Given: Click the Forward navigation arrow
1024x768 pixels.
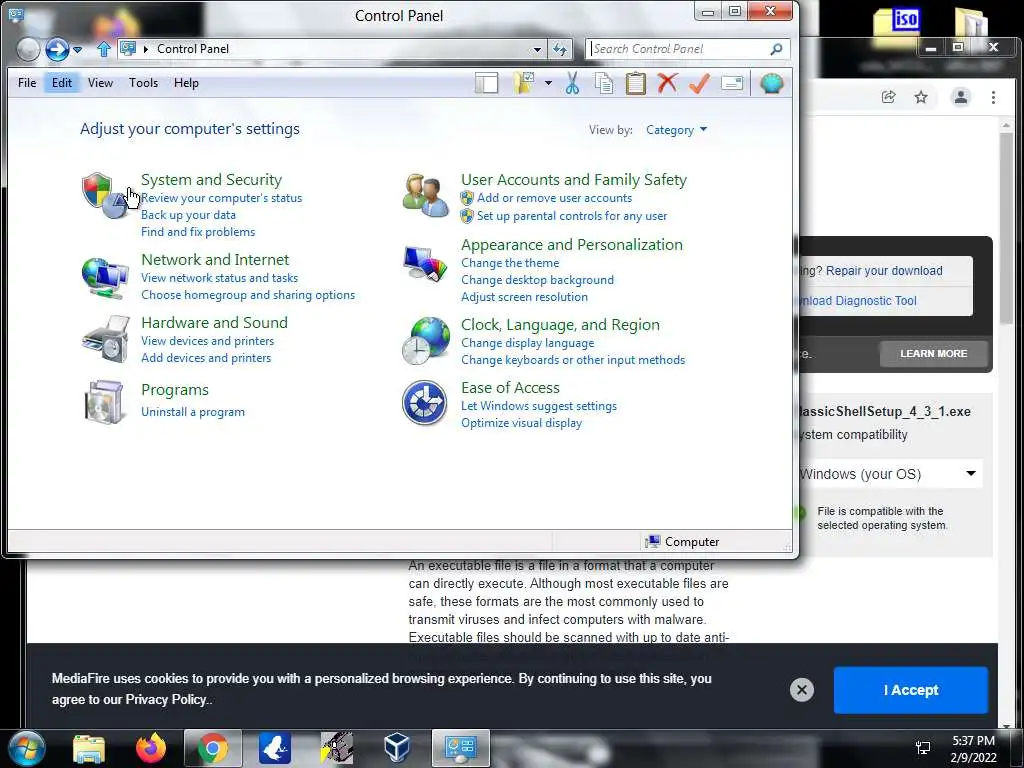Looking at the screenshot, I should coord(57,49).
